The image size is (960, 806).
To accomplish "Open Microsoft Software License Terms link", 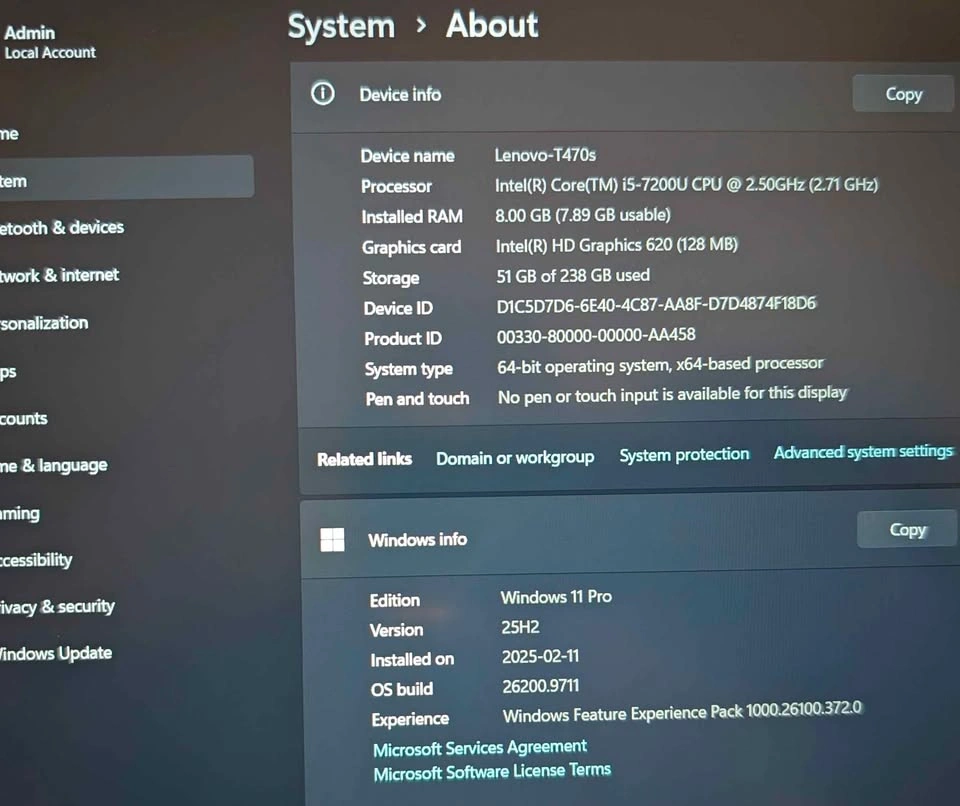I will [x=492, y=772].
